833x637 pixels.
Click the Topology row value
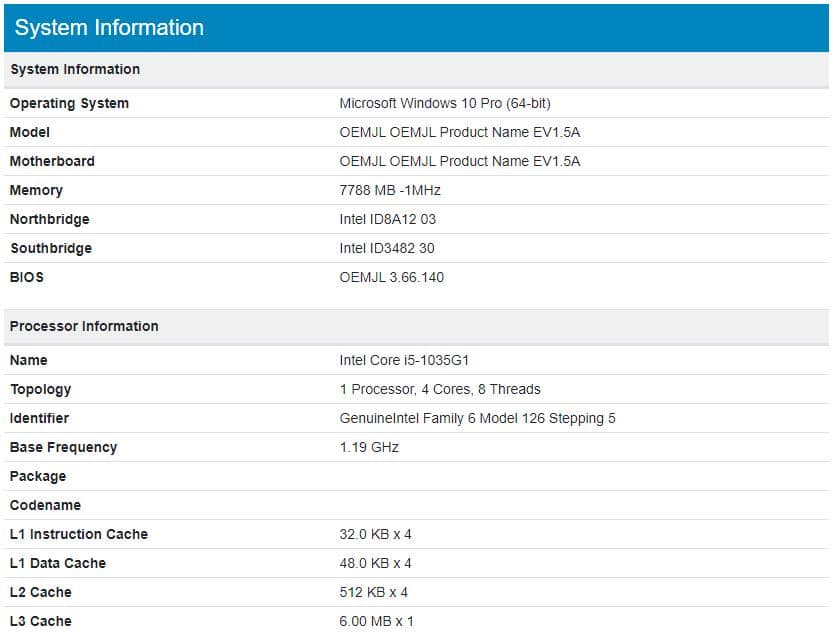(x=440, y=389)
